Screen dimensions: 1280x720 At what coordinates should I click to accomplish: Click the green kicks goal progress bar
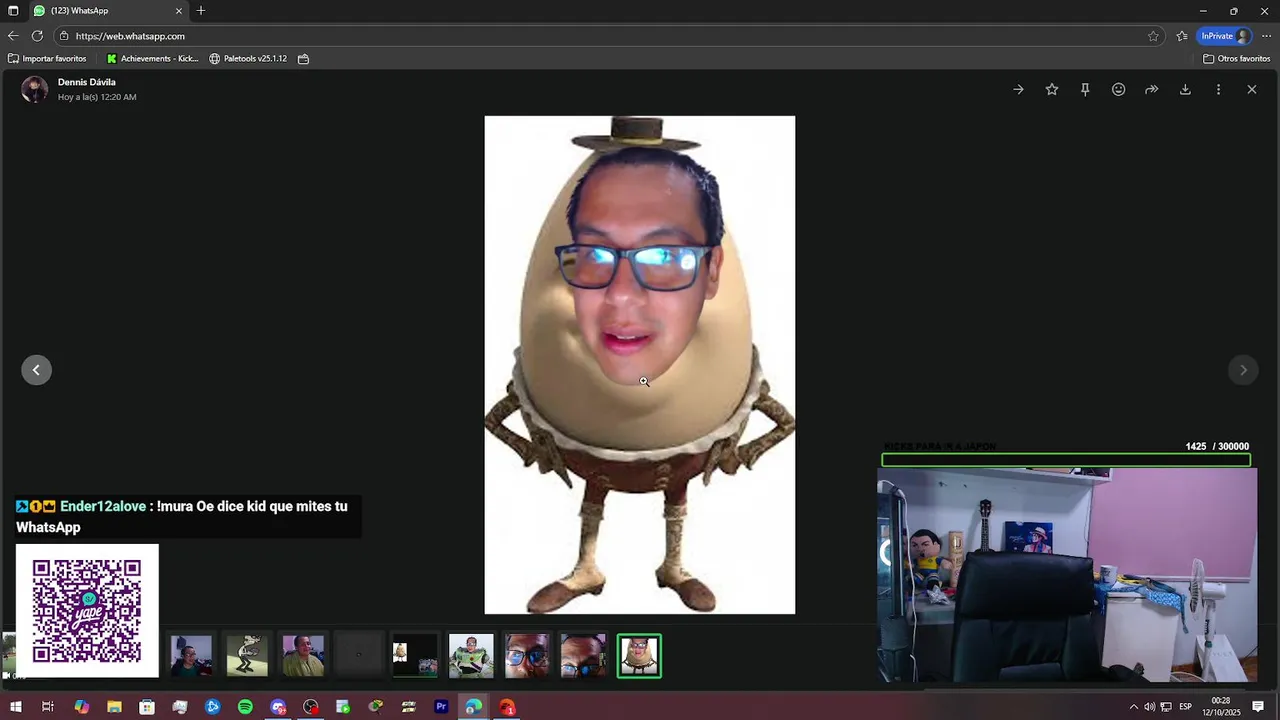click(x=1066, y=460)
